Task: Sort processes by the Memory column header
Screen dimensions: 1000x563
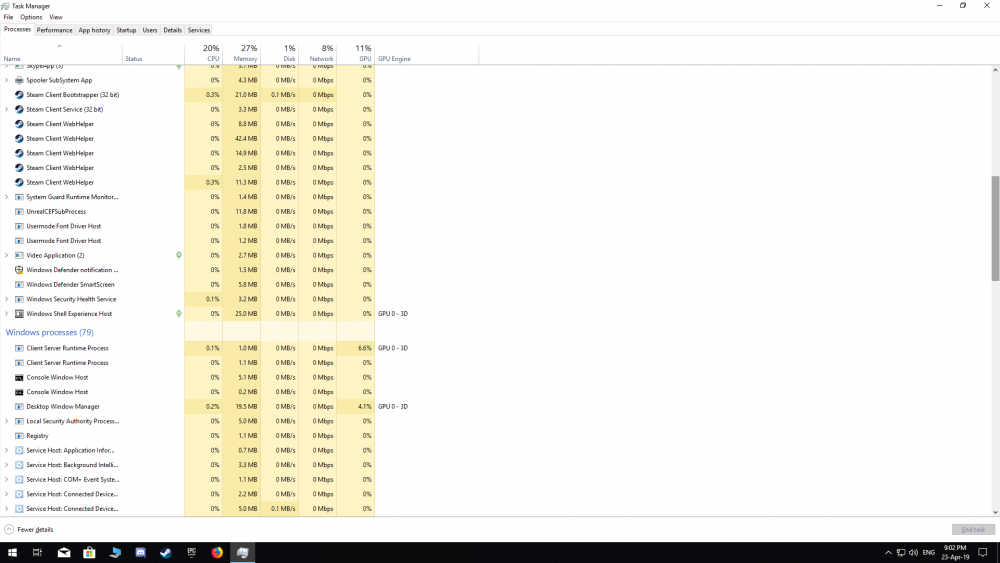Action: (x=241, y=54)
